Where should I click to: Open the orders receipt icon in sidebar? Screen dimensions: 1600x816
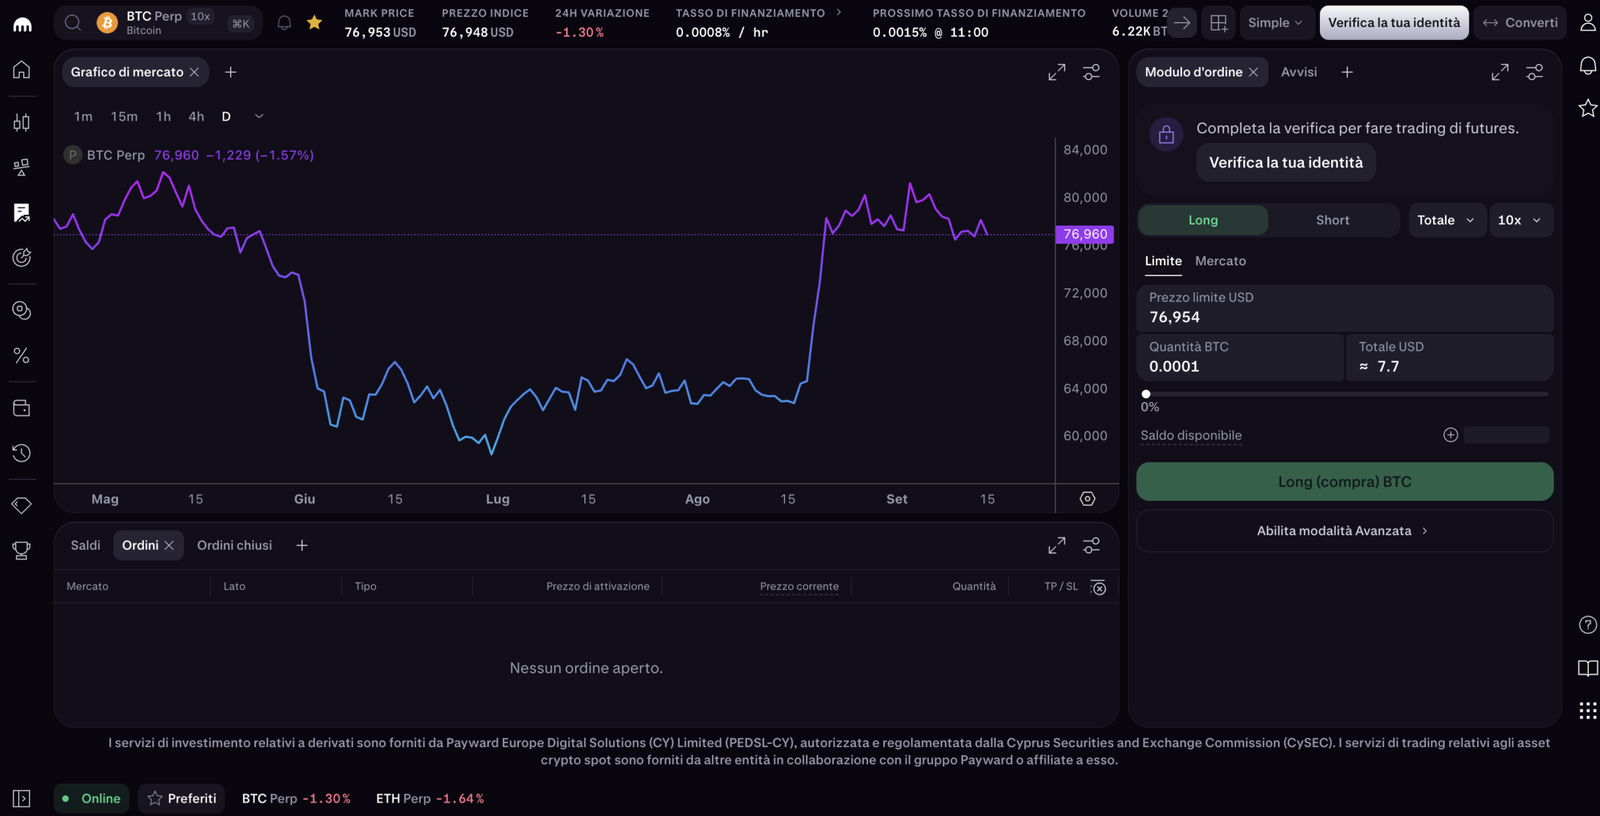click(21, 212)
